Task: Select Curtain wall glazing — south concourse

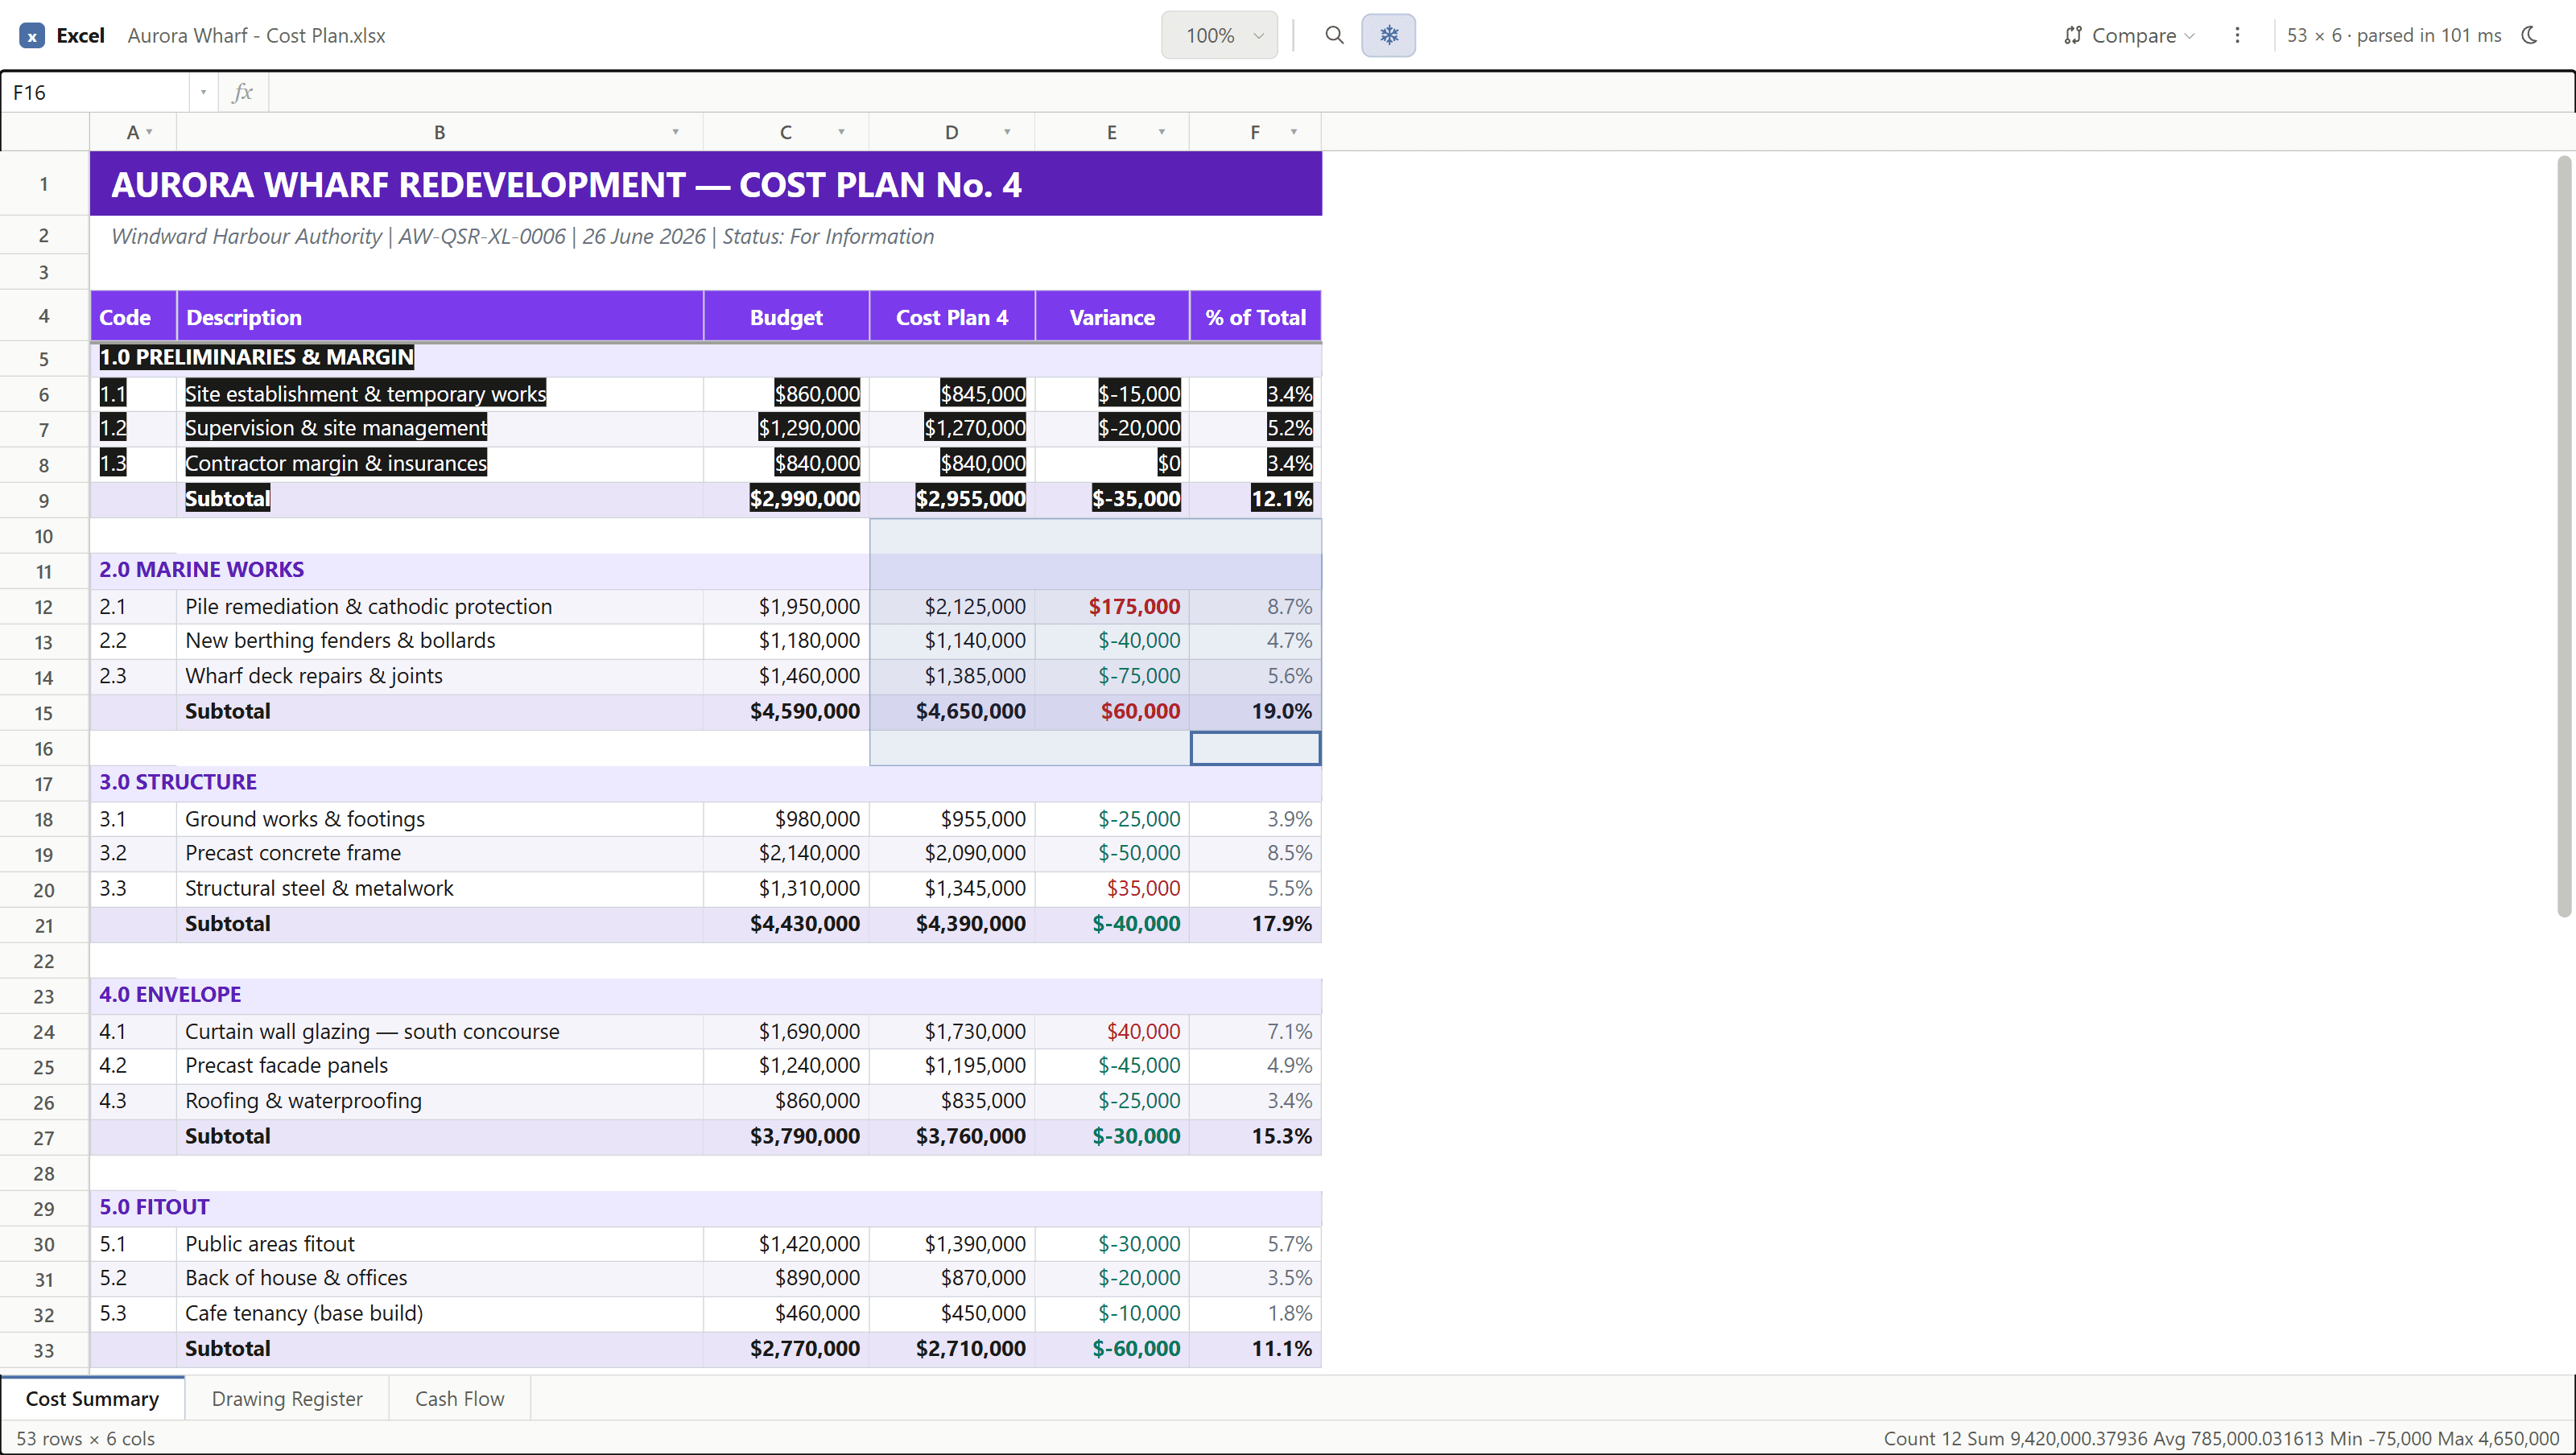Action: 439,1032
